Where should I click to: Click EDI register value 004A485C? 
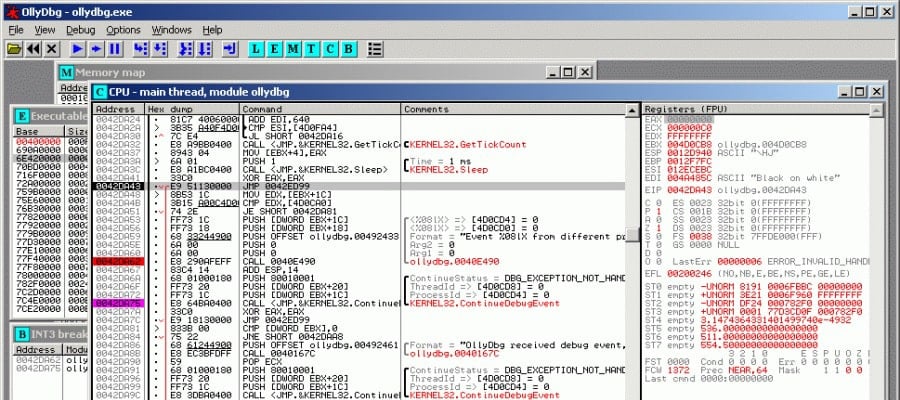[689, 177]
